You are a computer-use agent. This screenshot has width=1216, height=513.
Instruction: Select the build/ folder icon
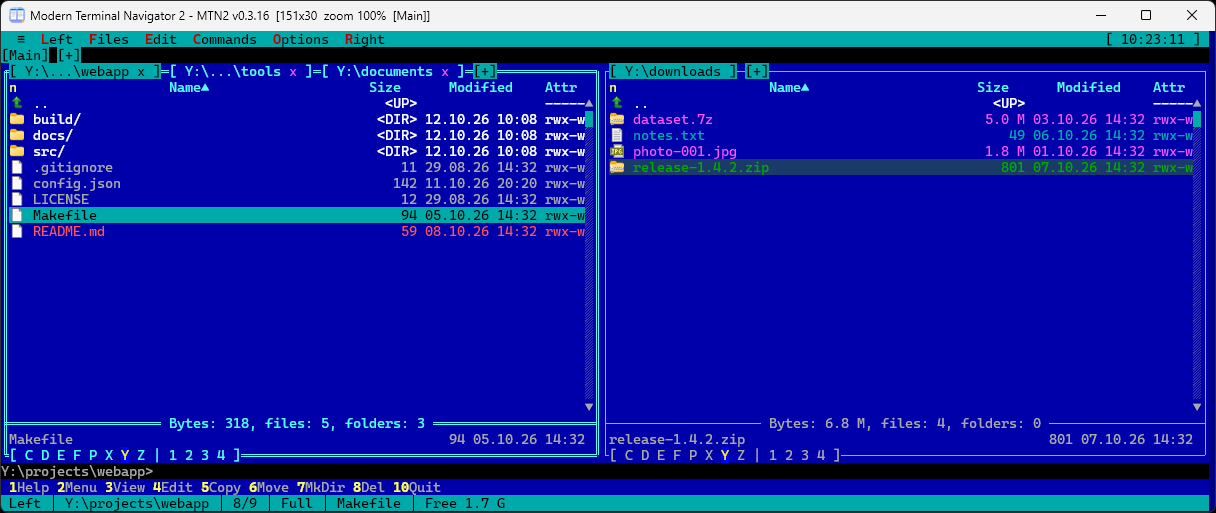(x=16, y=119)
